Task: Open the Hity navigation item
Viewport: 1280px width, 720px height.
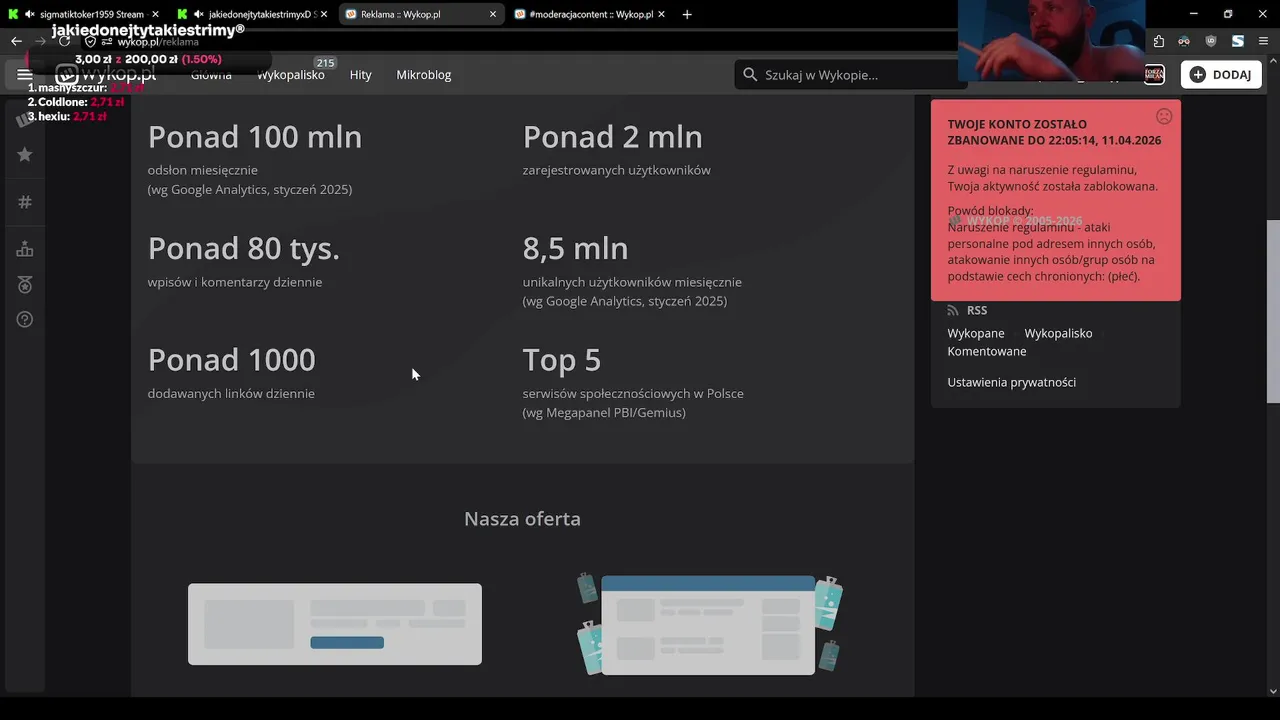Action: coord(361,75)
